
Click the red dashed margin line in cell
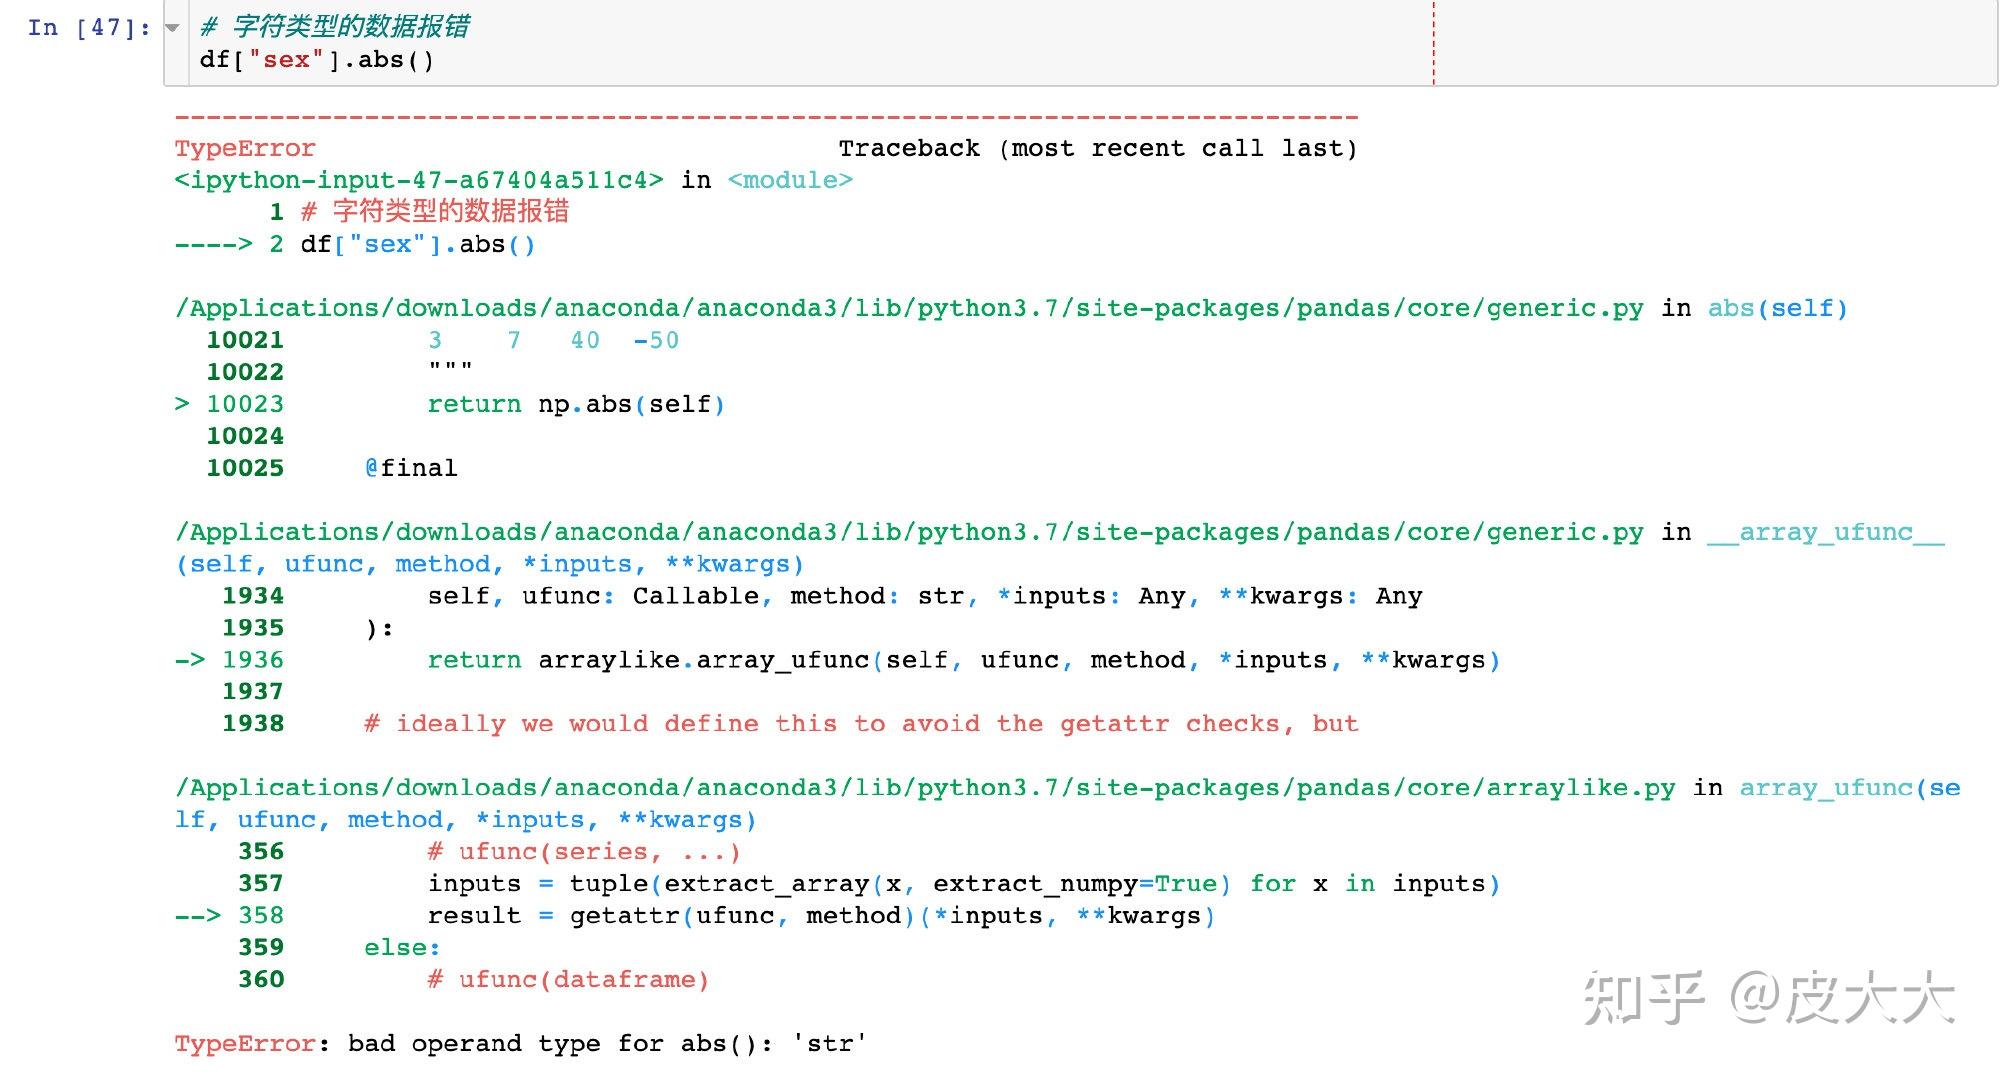point(1433,44)
